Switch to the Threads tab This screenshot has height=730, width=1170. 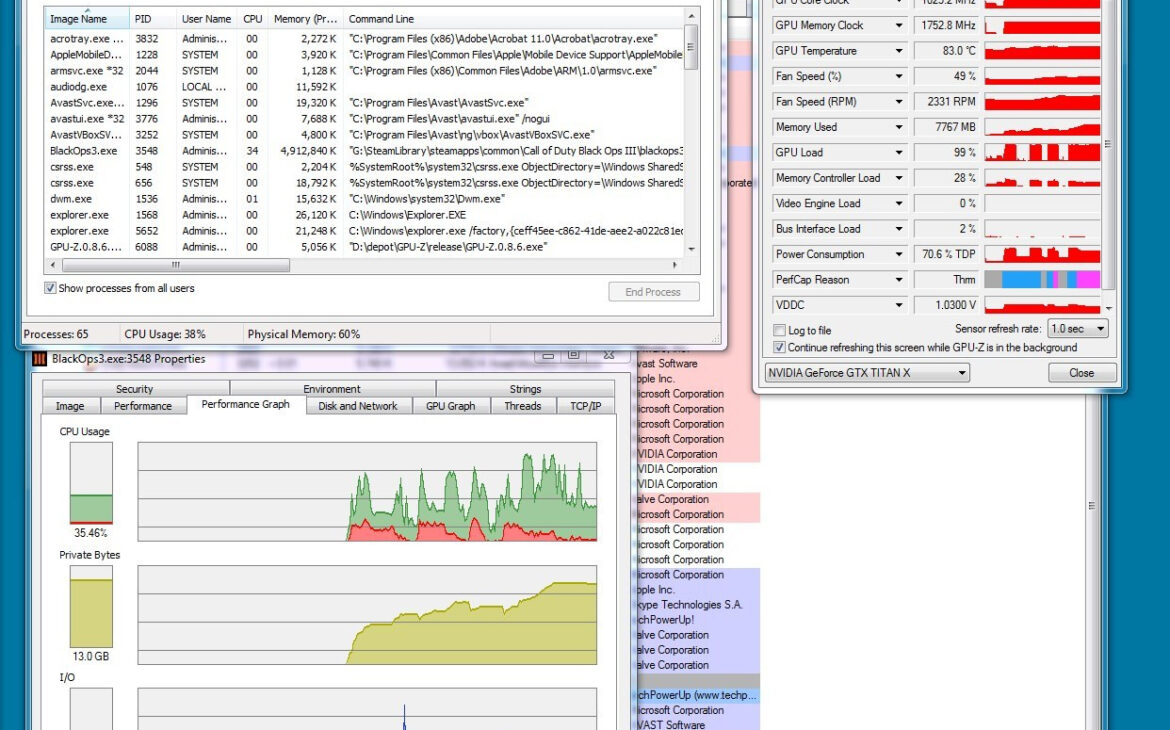click(x=522, y=406)
